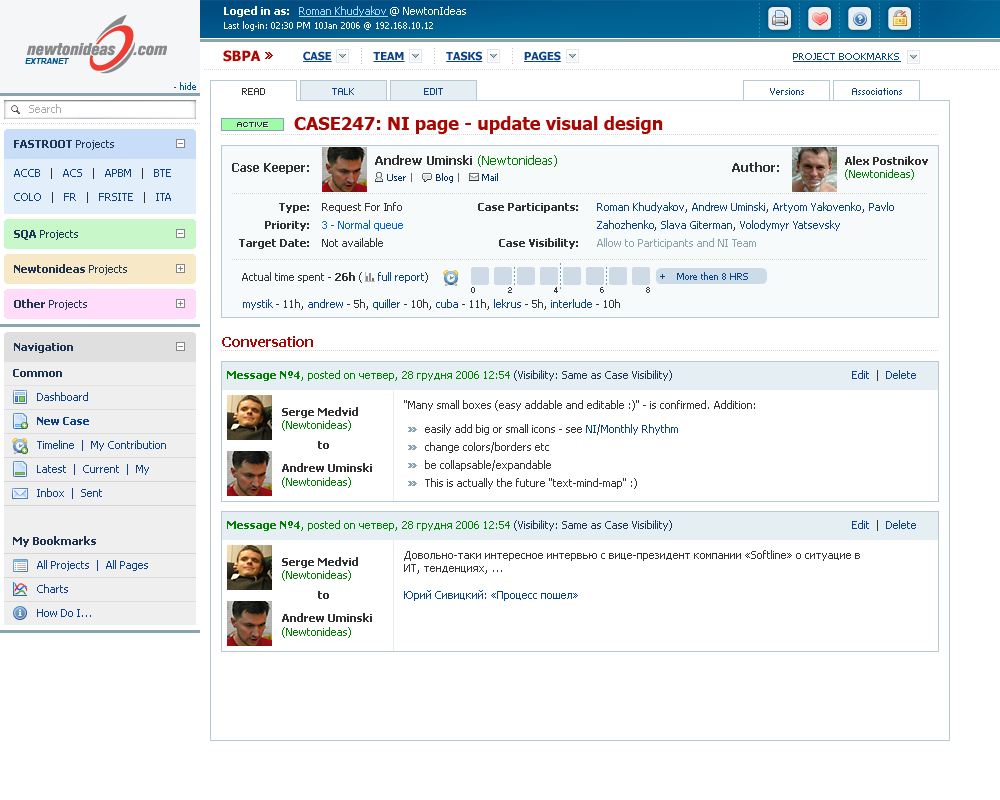Viewport: 1000px width, 800px height.
Task: Click the newtonideas.com Extranet logo
Action: (x=96, y=45)
